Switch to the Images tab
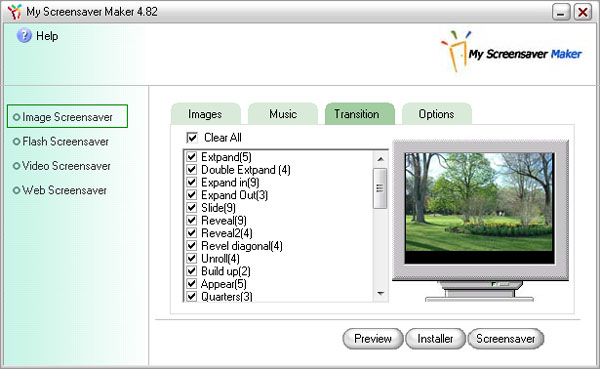Viewport: 600px width, 369px height. [x=205, y=114]
